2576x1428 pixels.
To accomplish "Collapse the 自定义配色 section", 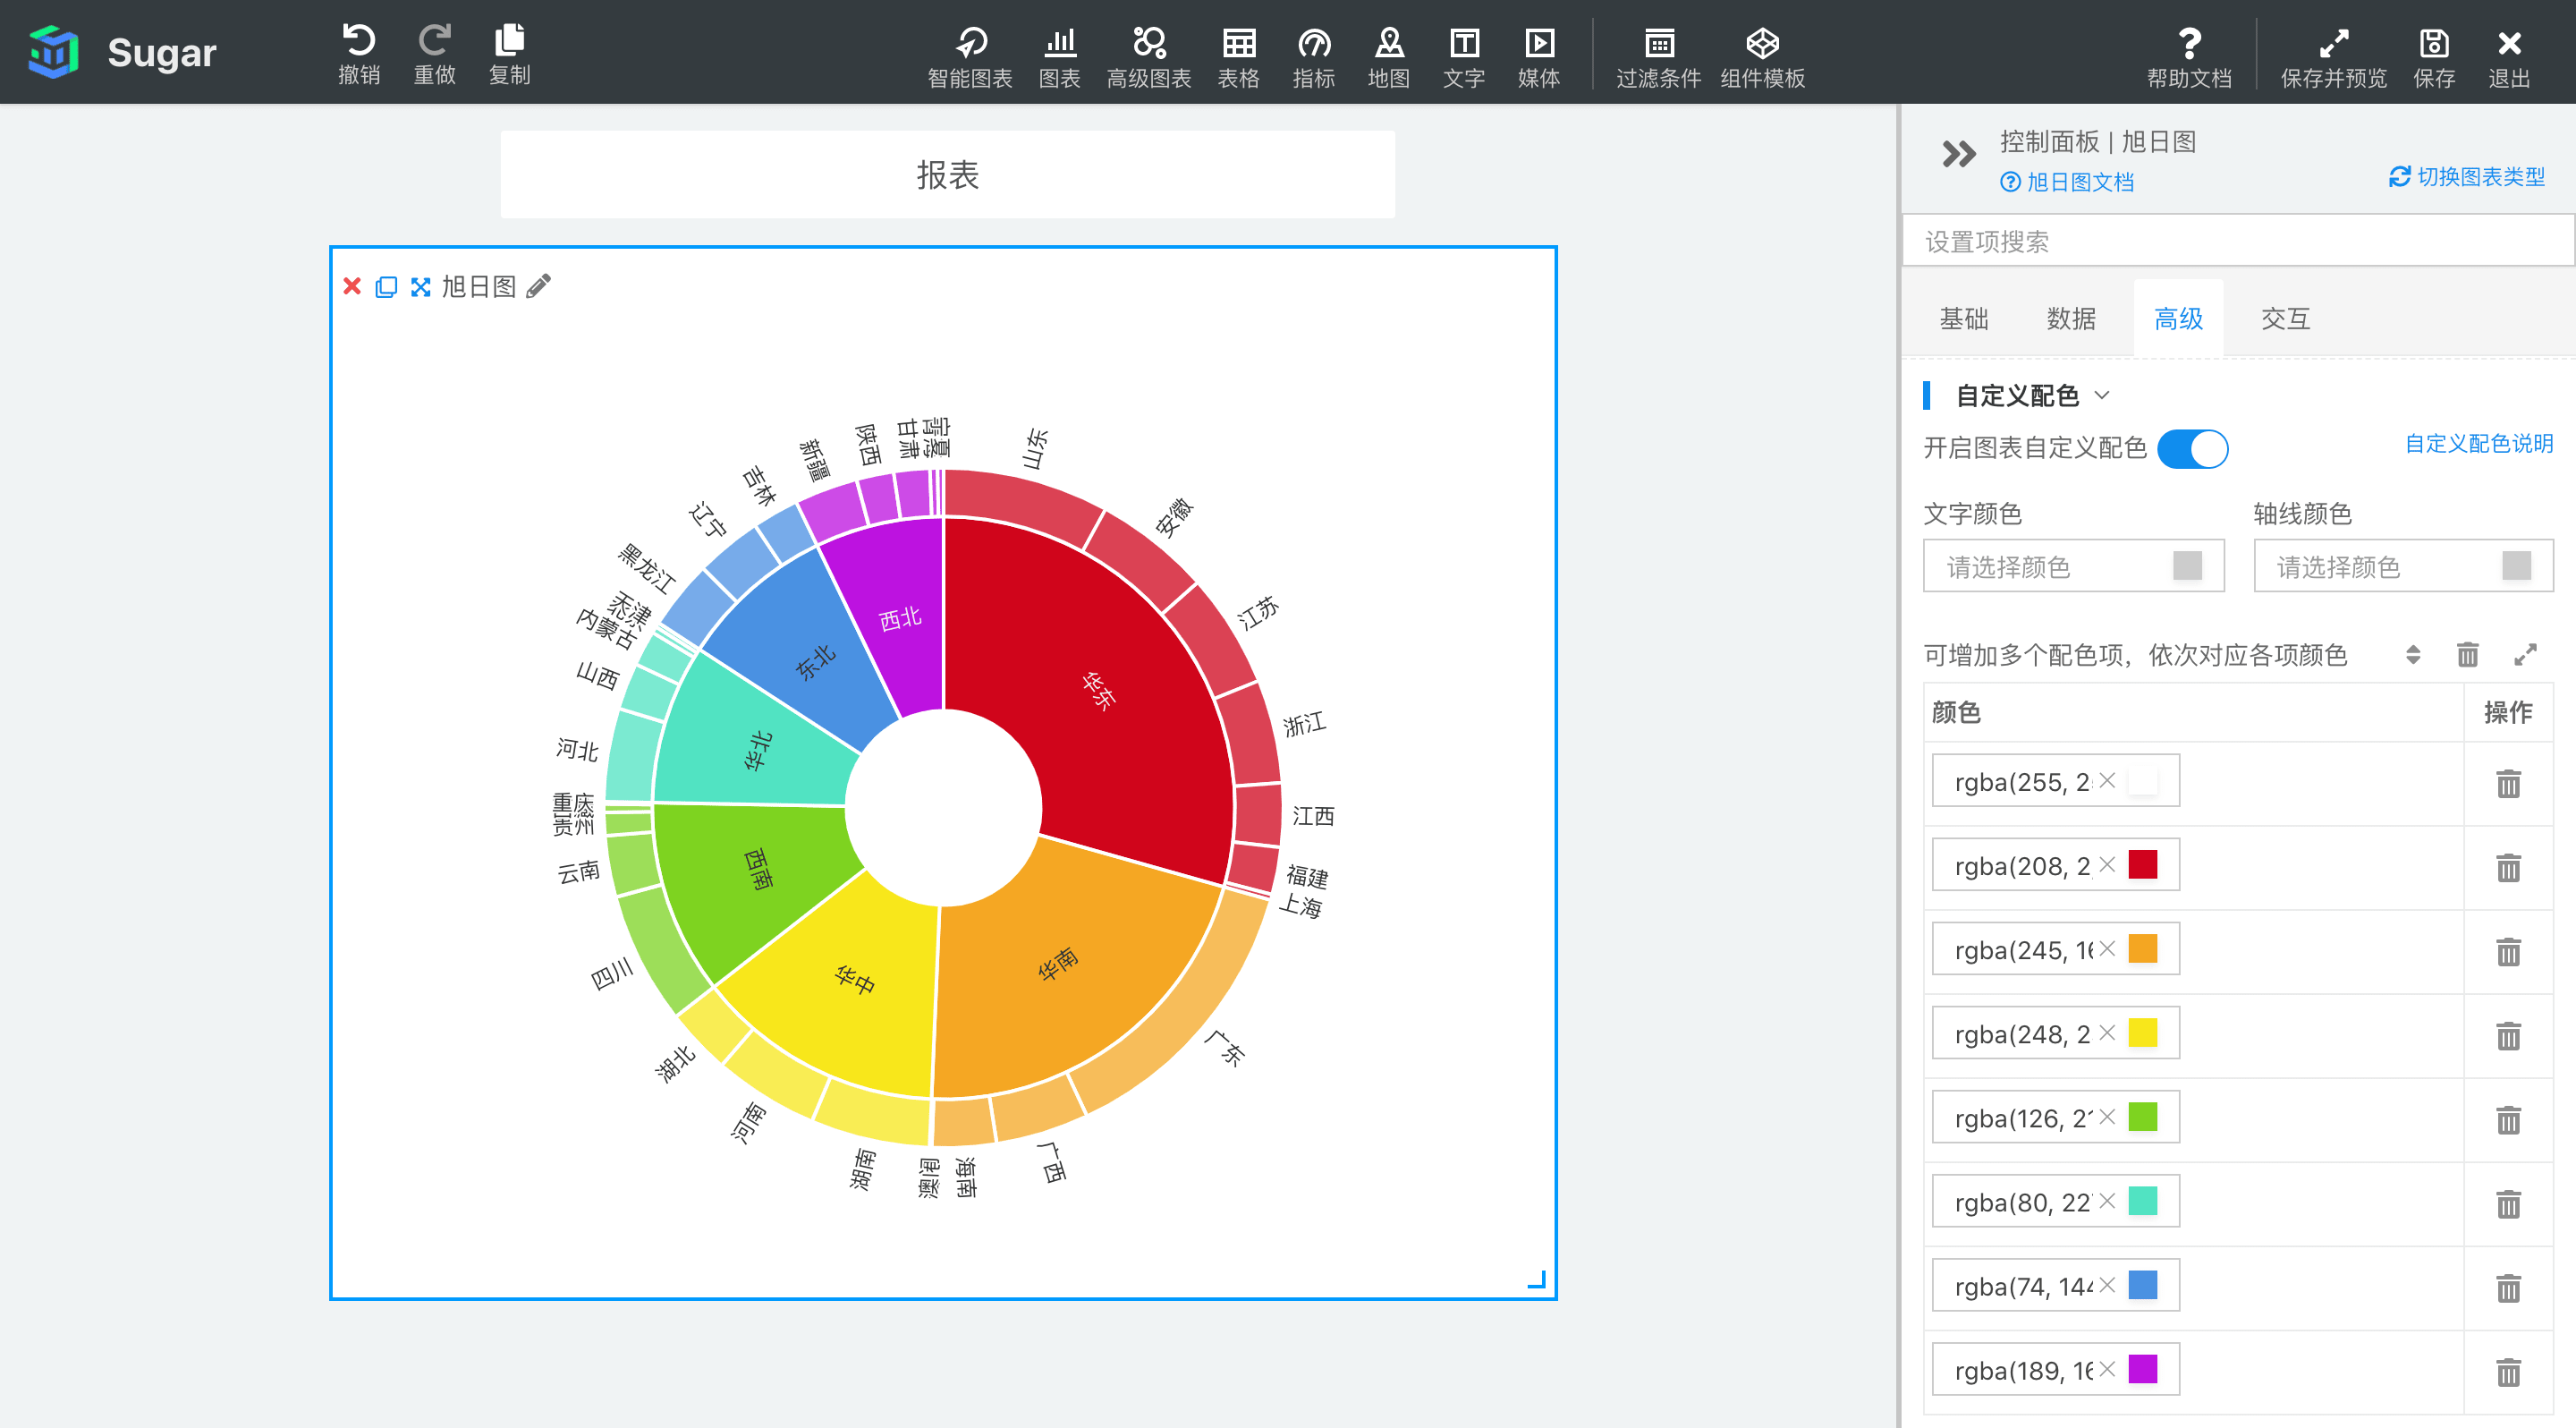I will click(x=2102, y=395).
